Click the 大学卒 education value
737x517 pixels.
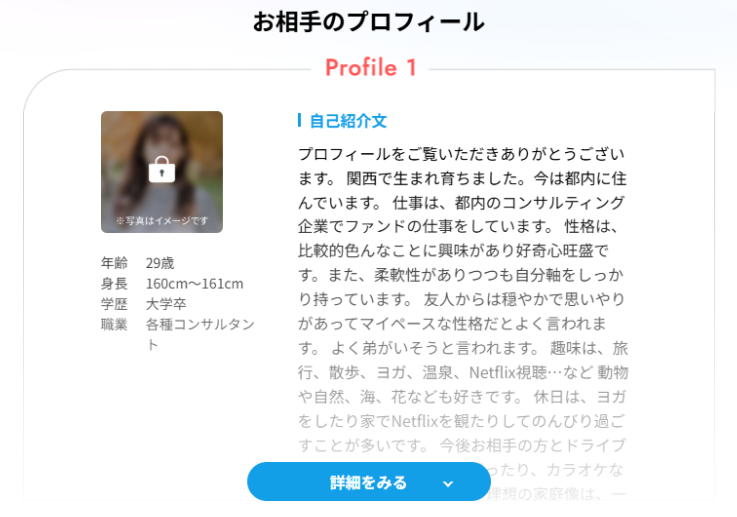166,304
